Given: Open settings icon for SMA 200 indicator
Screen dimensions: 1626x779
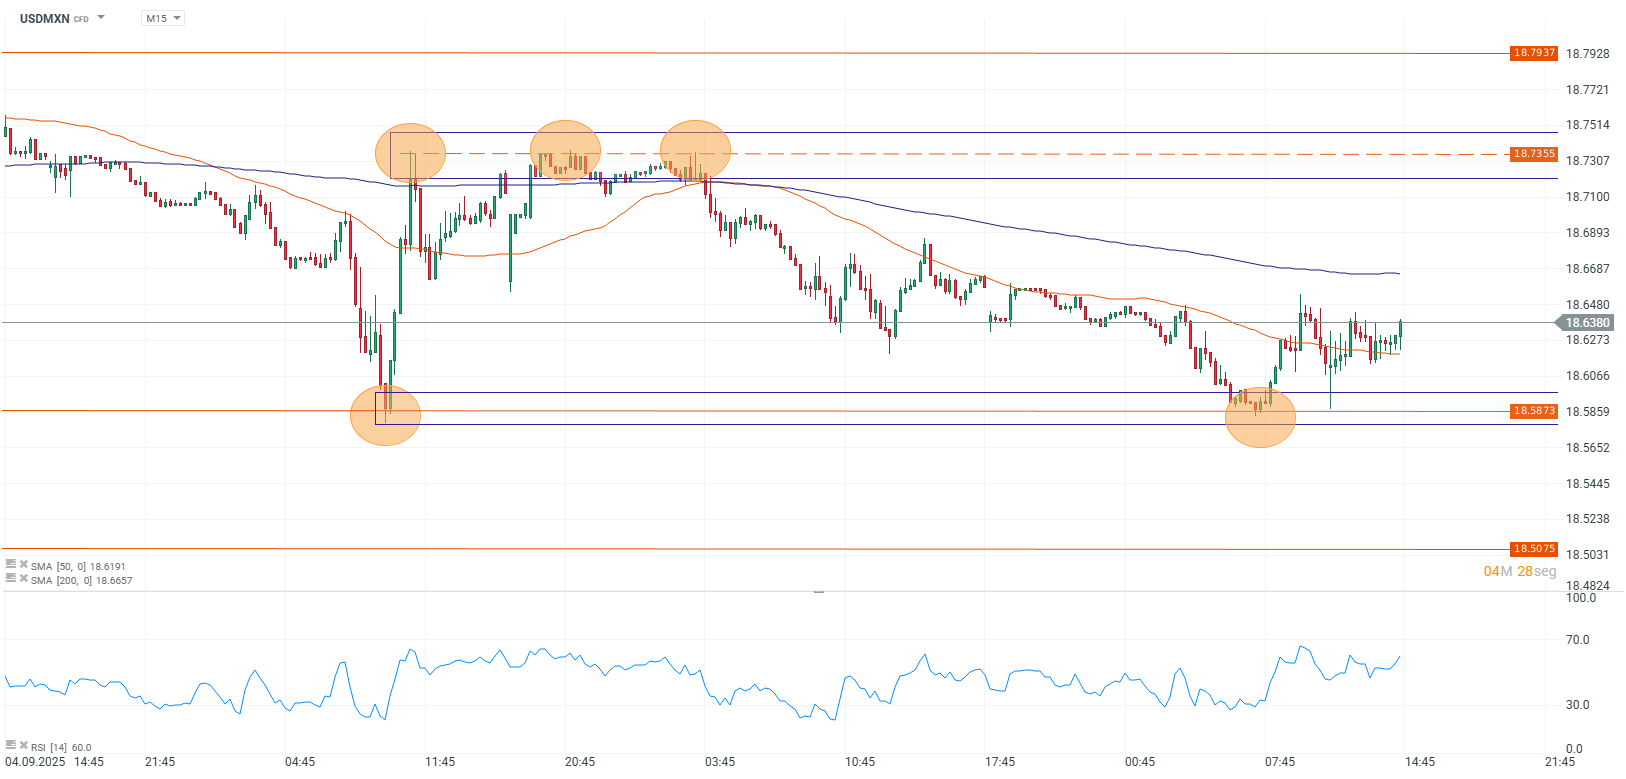Looking at the screenshot, I should 11,578.
